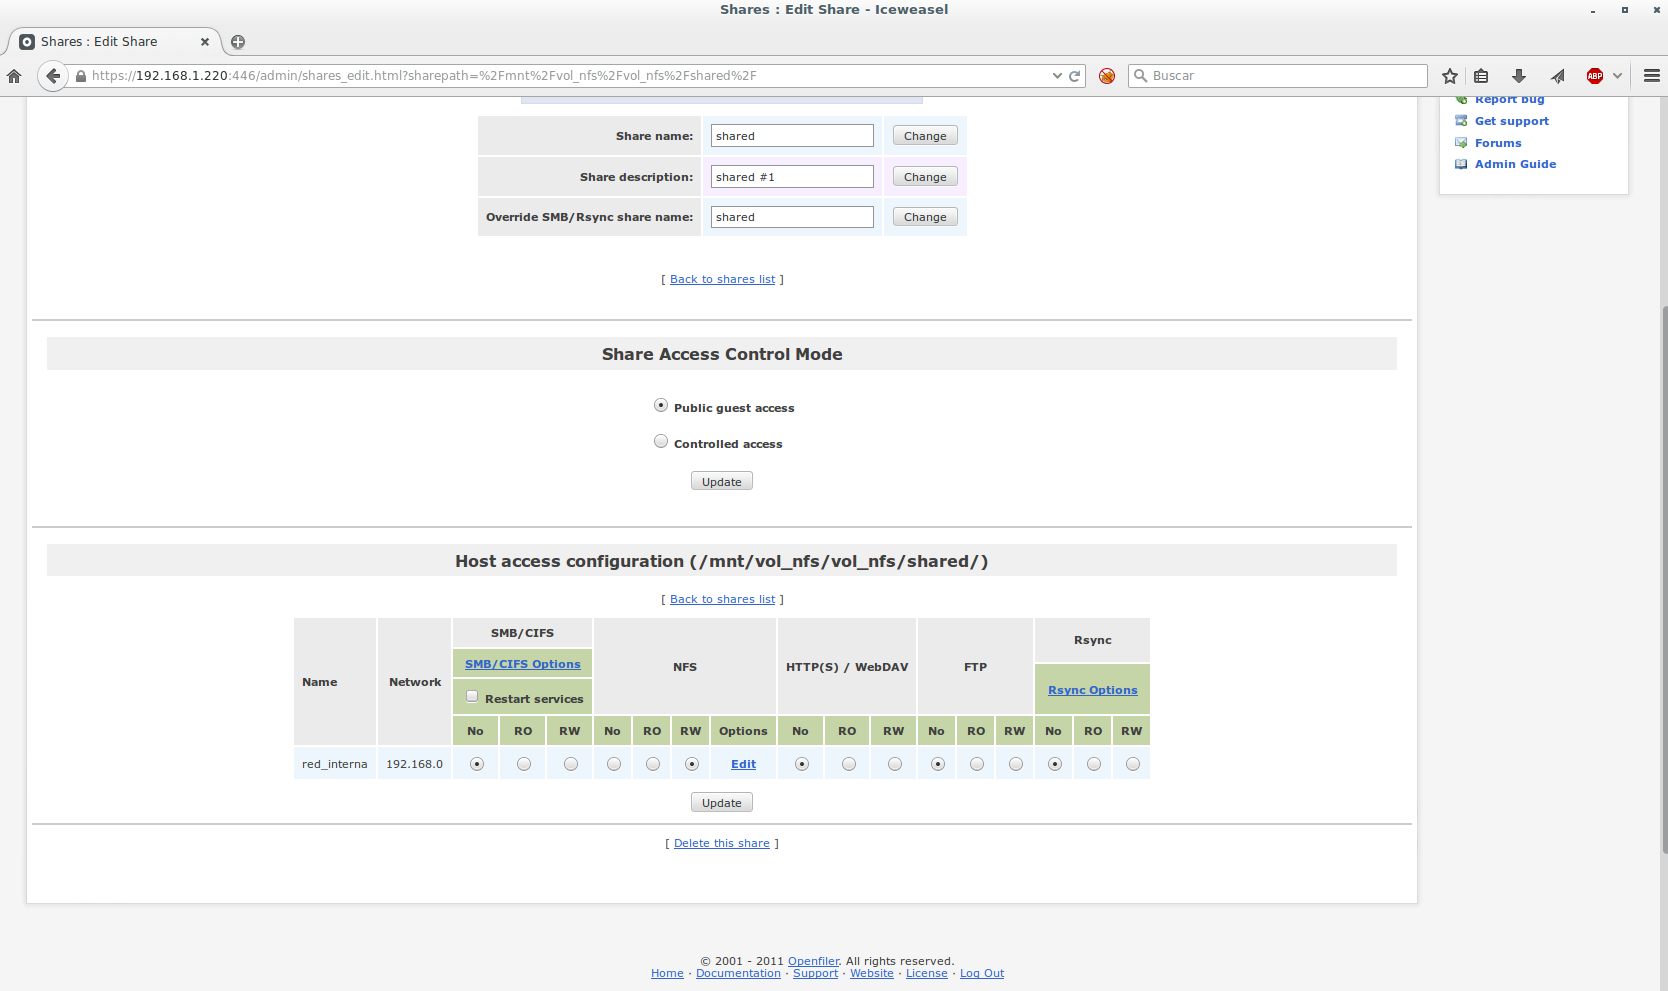Go back using the back arrow
The width and height of the screenshot is (1668, 991).
point(53,76)
